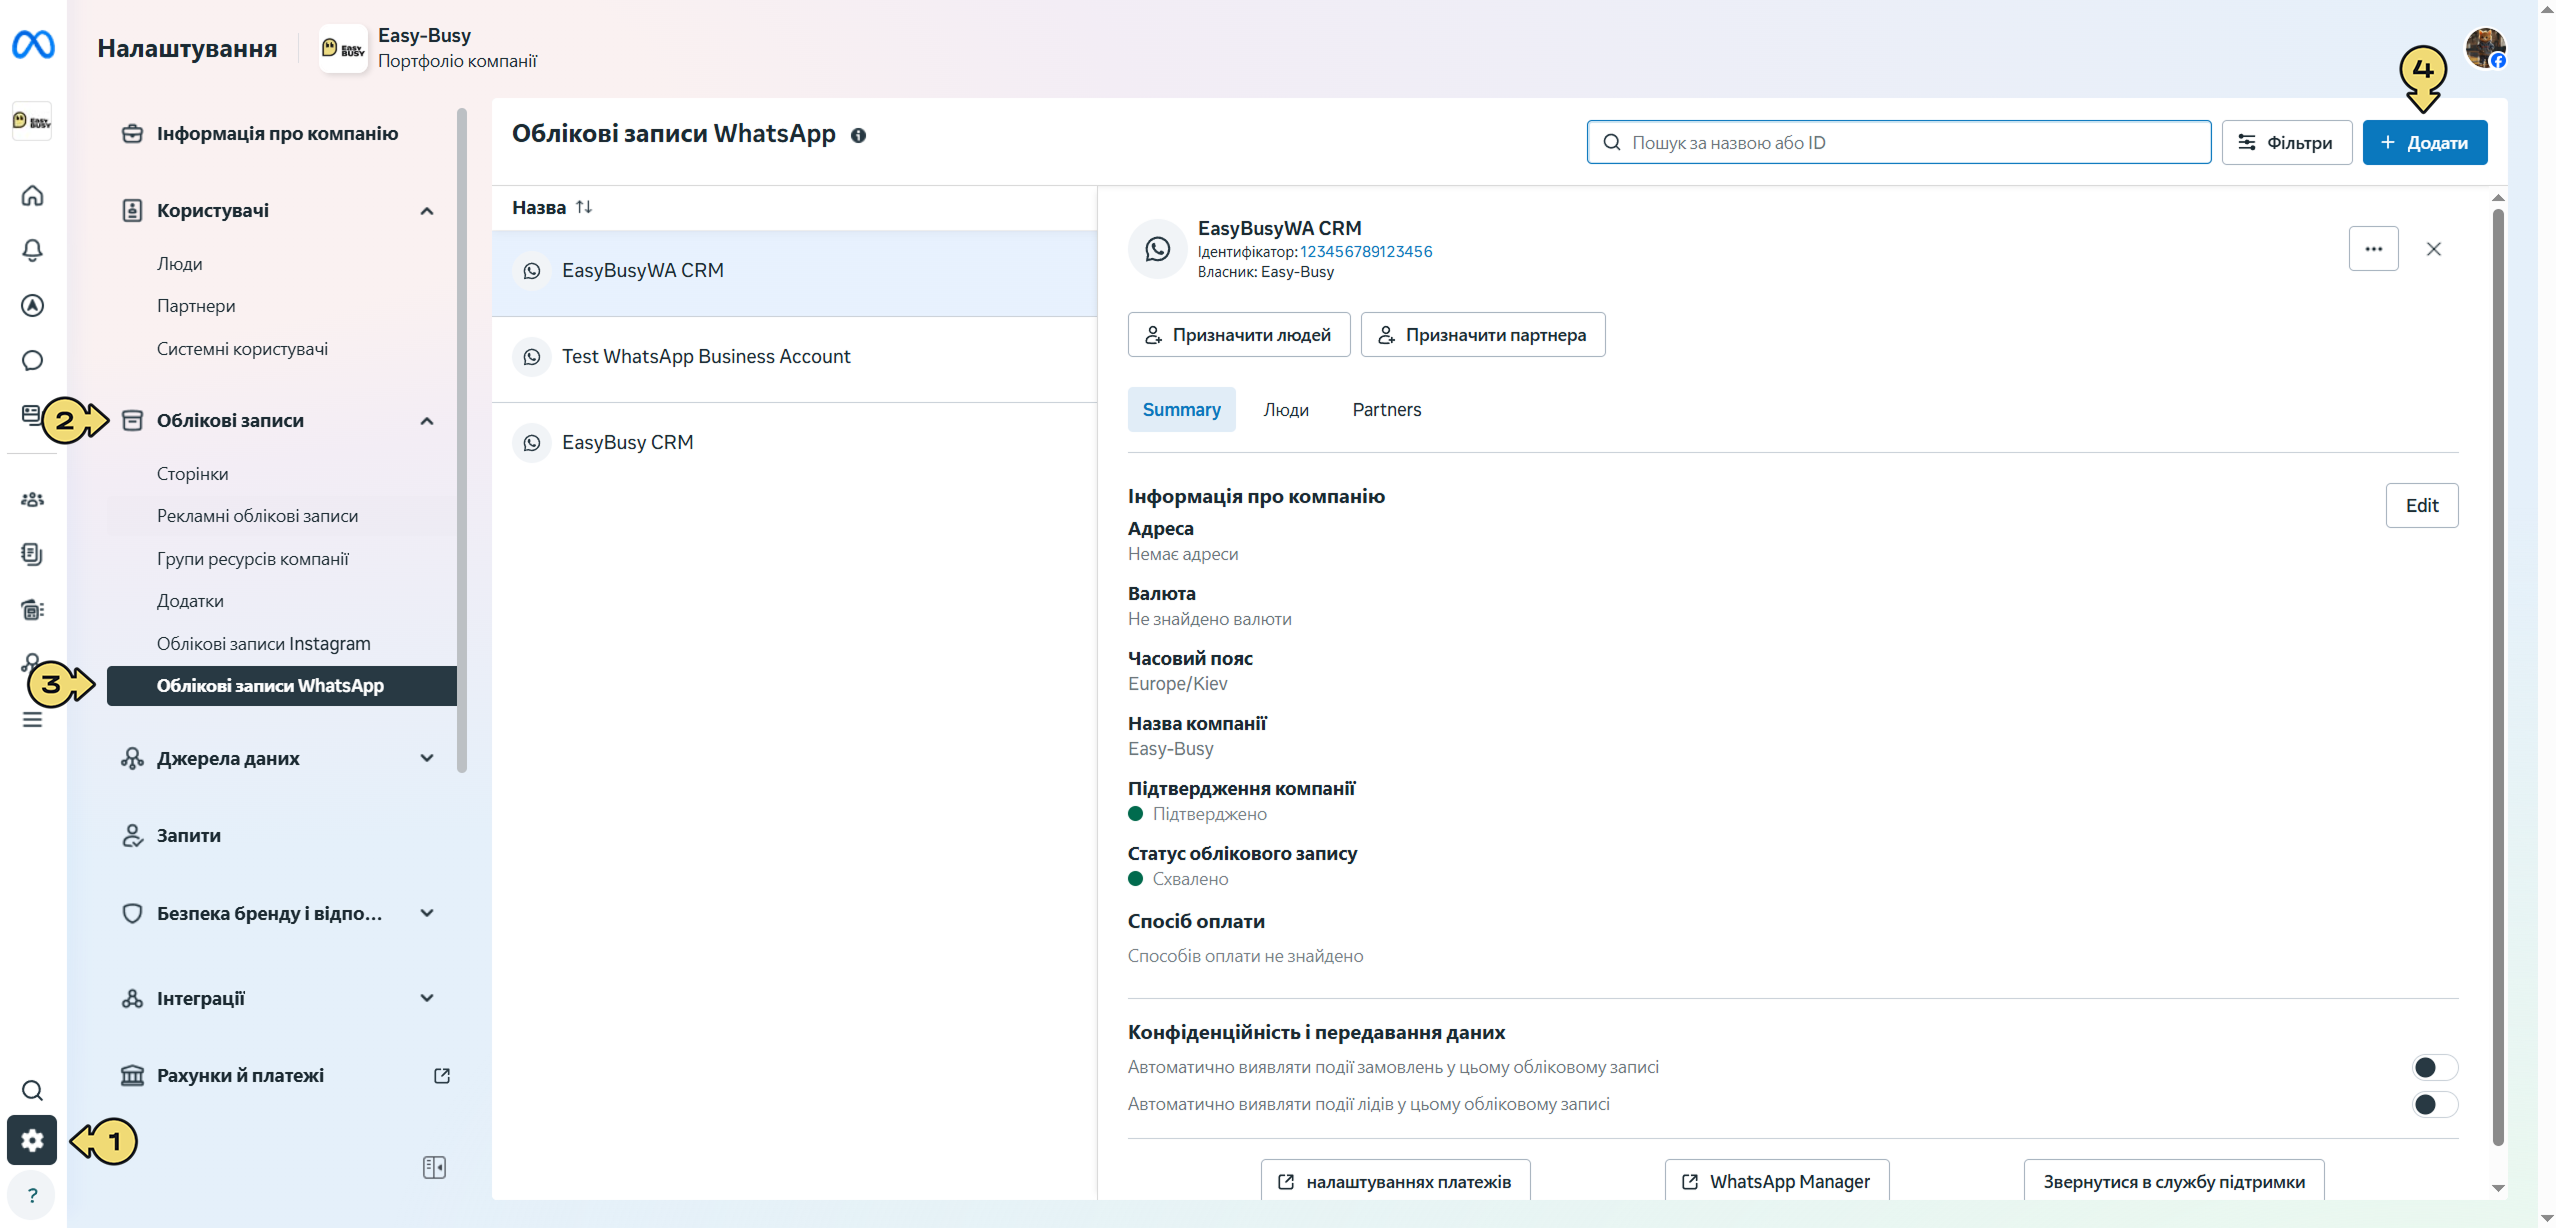The image size is (2556, 1228).
Task: Click the sidebar navigation scrollbar
Action: (x=462, y=440)
